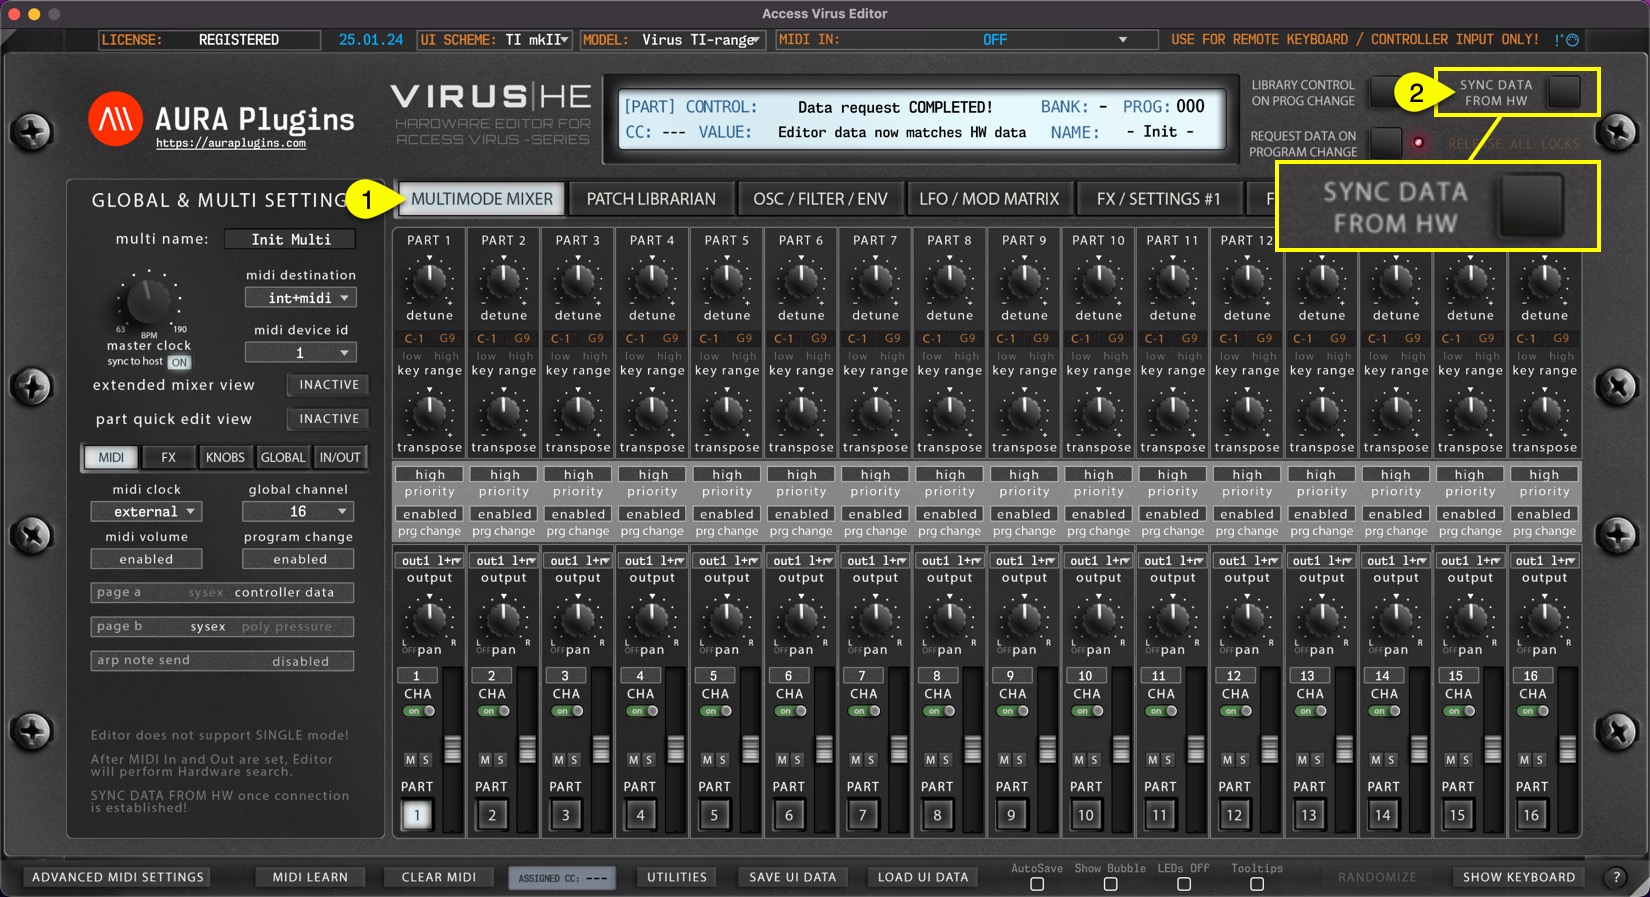Click the Part 1 detune knob
Image resolution: width=1650 pixels, height=897 pixels.
[429, 282]
